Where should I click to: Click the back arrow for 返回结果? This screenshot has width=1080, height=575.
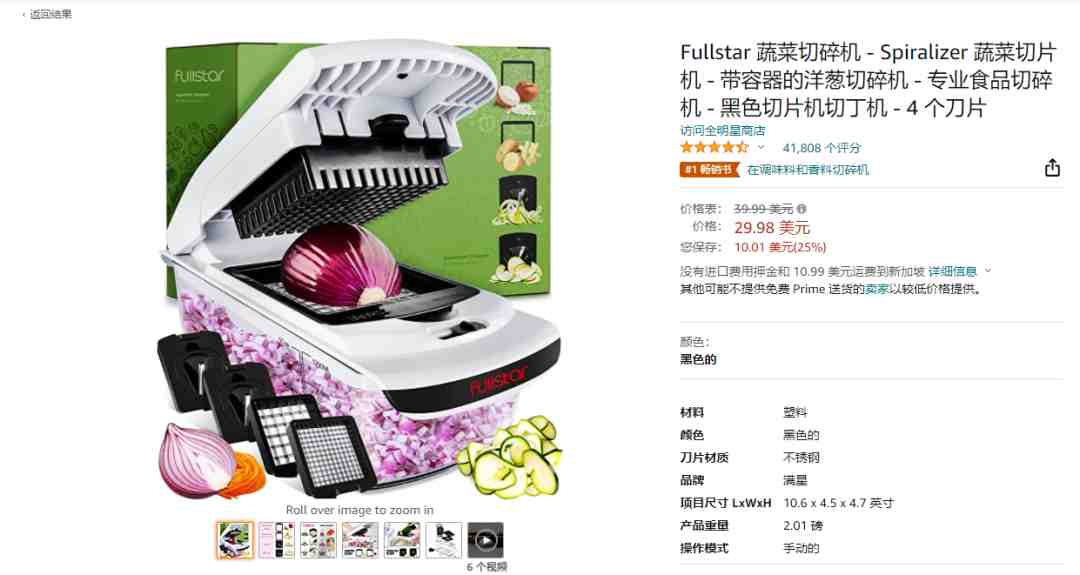[24, 14]
